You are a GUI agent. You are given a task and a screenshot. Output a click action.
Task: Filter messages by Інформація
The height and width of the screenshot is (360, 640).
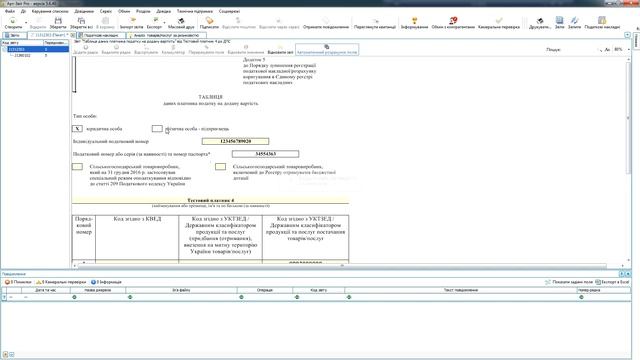[106, 282]
